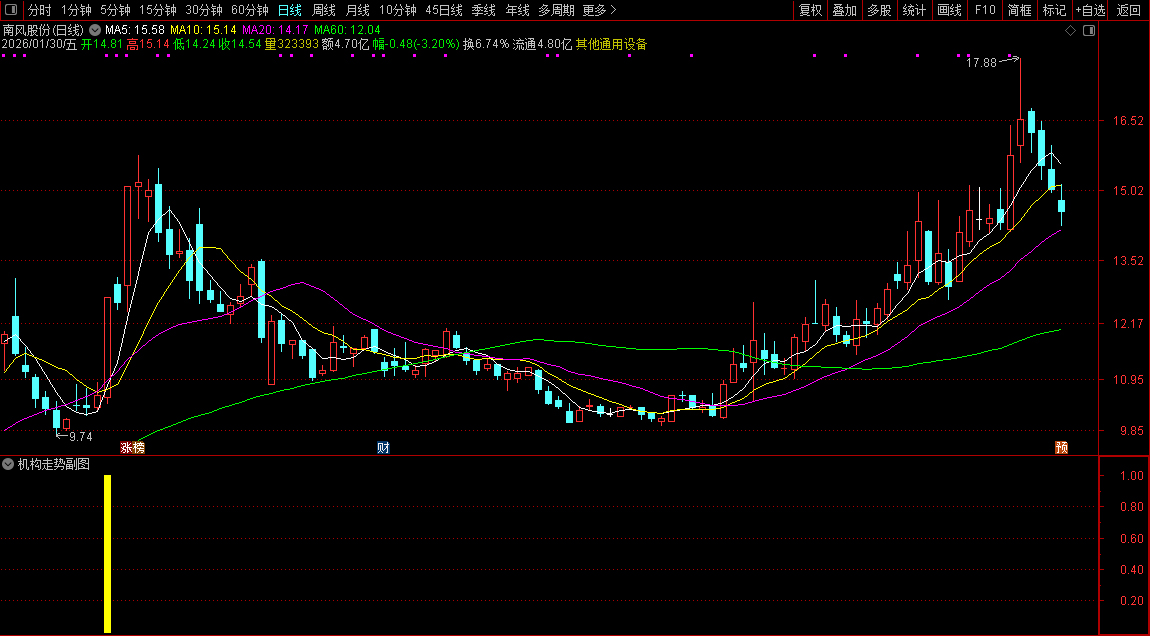
Task: Click the 涨榜 event marker
Action: pyautogui.click(x=133, y=447)
